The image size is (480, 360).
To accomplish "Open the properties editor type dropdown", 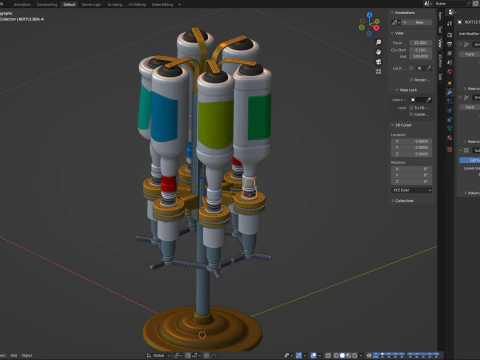I will 452,12.
